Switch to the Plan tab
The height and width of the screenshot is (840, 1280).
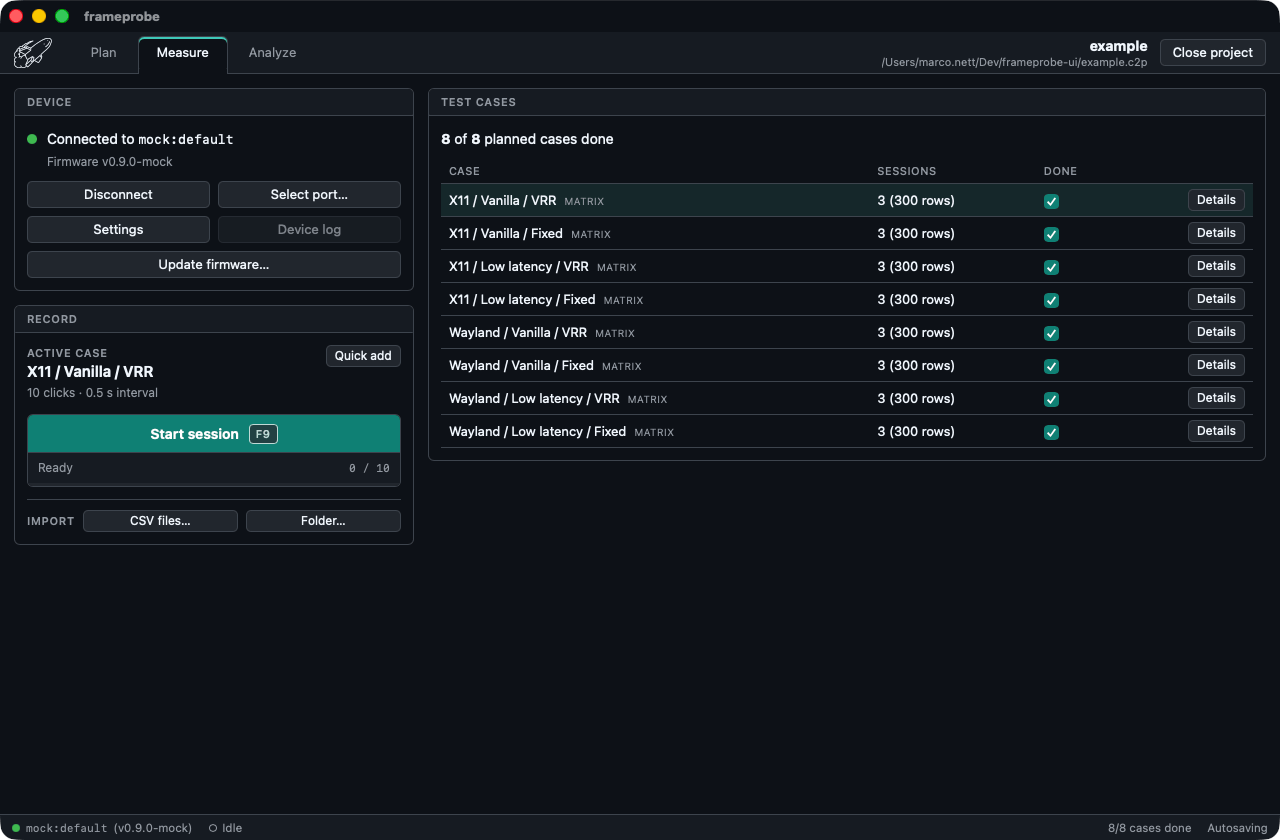[x=104, y=53]
